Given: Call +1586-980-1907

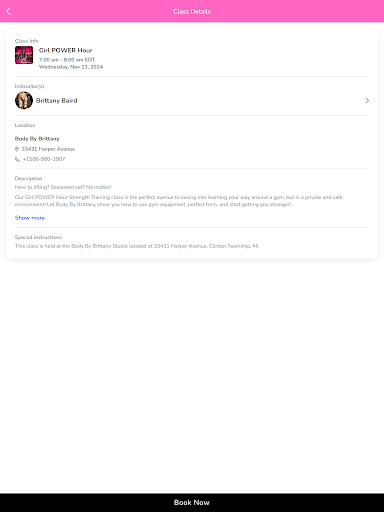Looking at the screenshot, I should (44, 159).
